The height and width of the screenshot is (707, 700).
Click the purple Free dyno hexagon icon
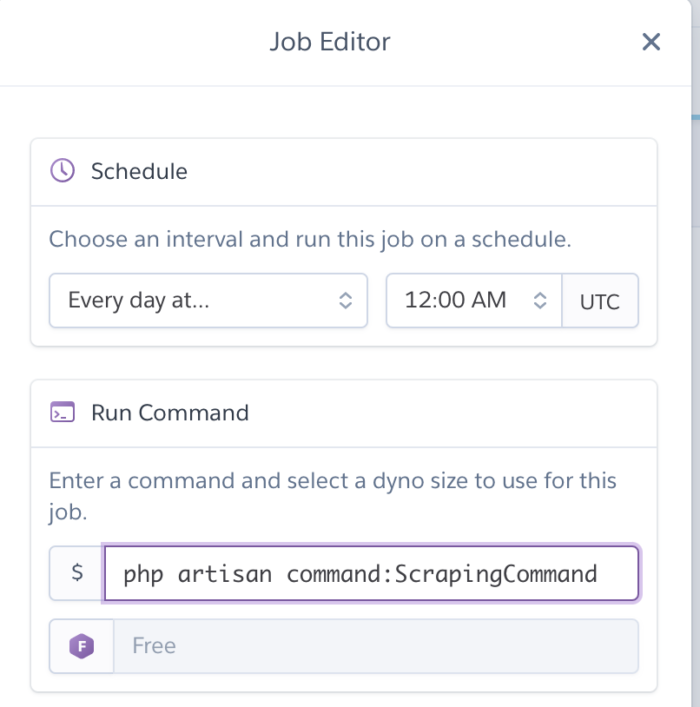(82, 646)
